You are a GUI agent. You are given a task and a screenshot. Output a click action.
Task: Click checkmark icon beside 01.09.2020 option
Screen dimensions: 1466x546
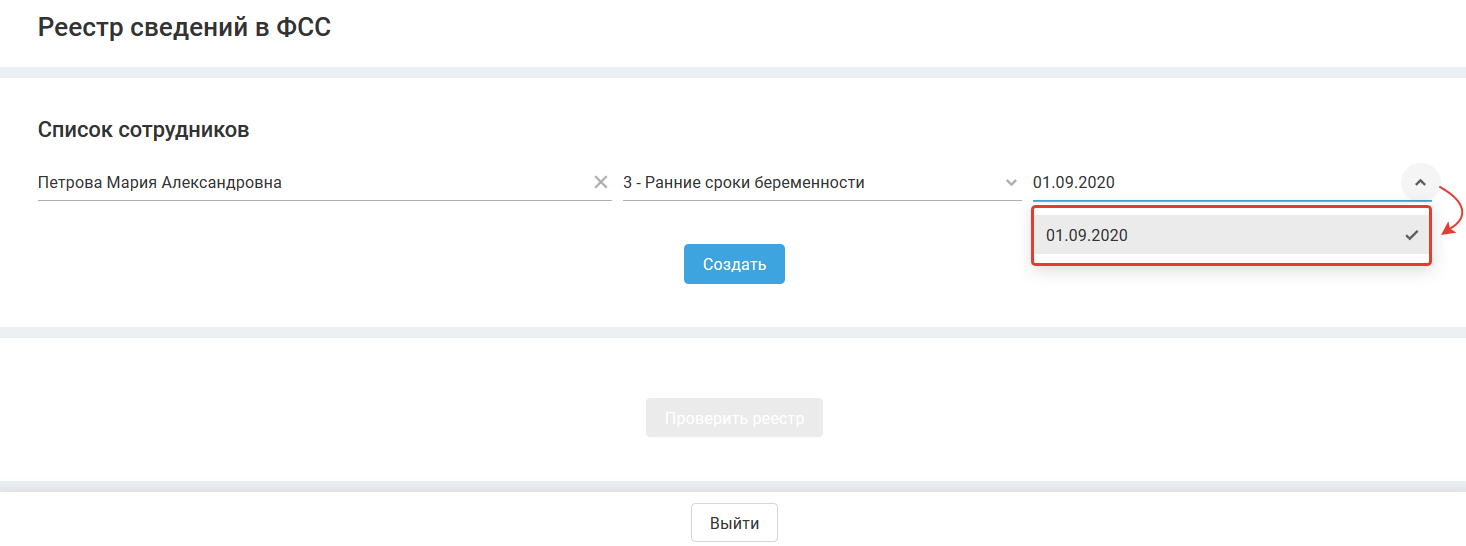point(1411,236)
